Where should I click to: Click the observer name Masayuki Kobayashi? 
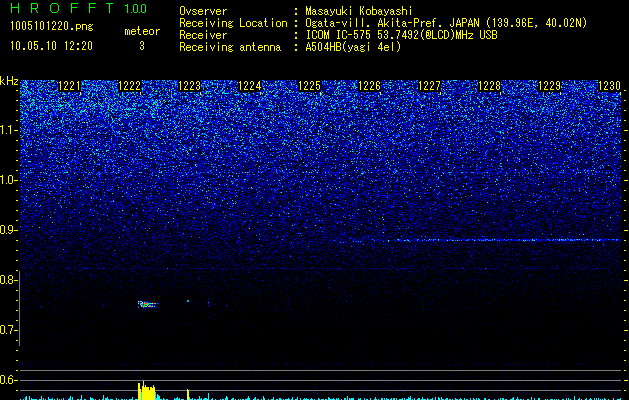359,11
